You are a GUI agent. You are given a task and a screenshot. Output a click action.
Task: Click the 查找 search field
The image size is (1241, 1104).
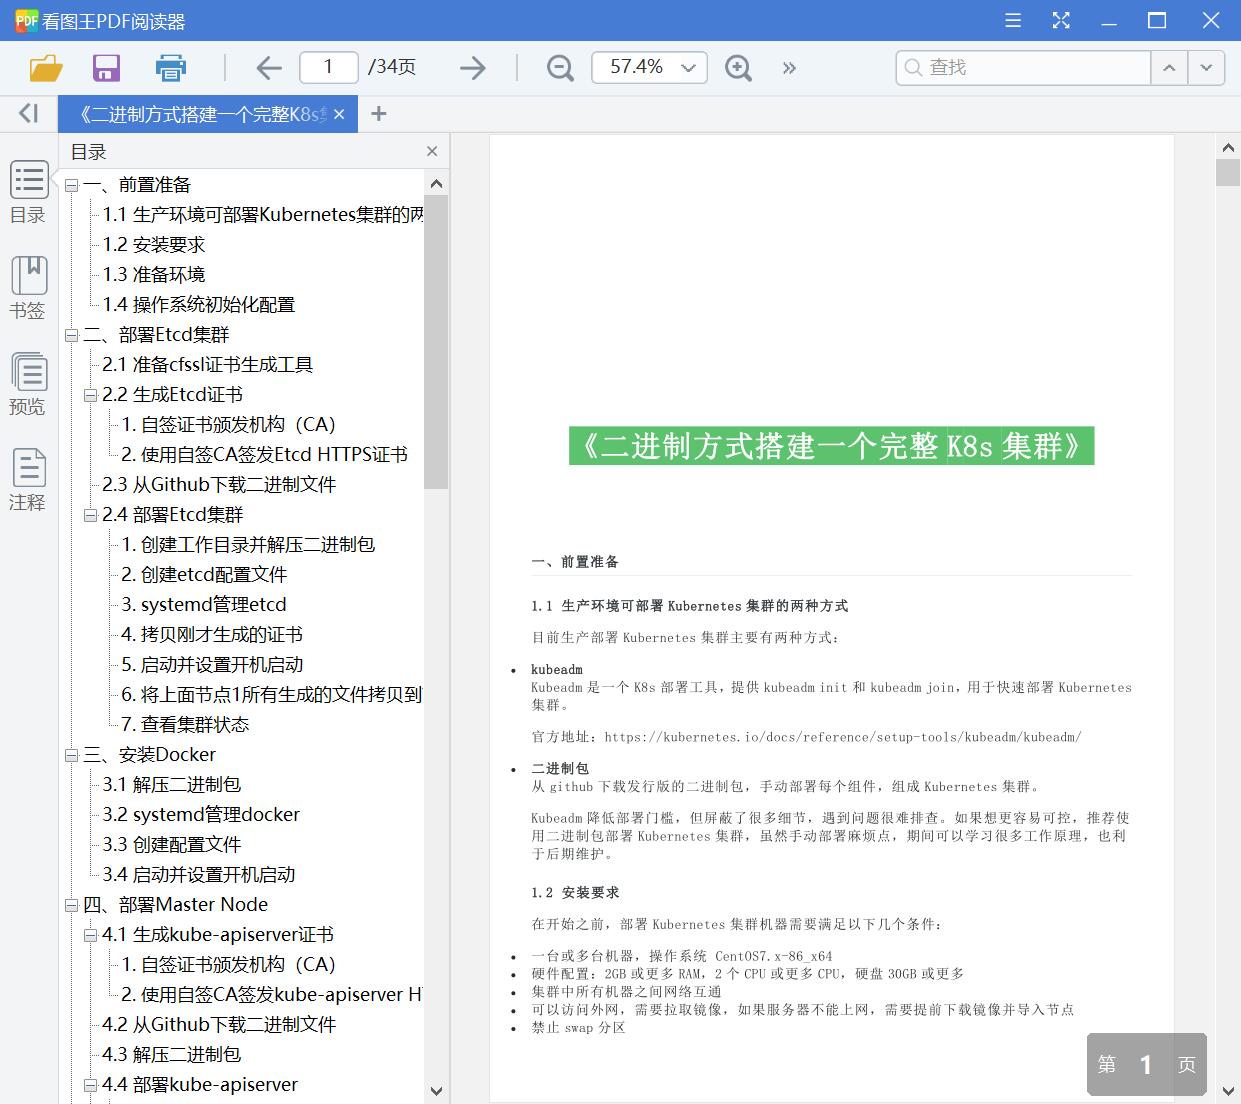[1024, 68]
